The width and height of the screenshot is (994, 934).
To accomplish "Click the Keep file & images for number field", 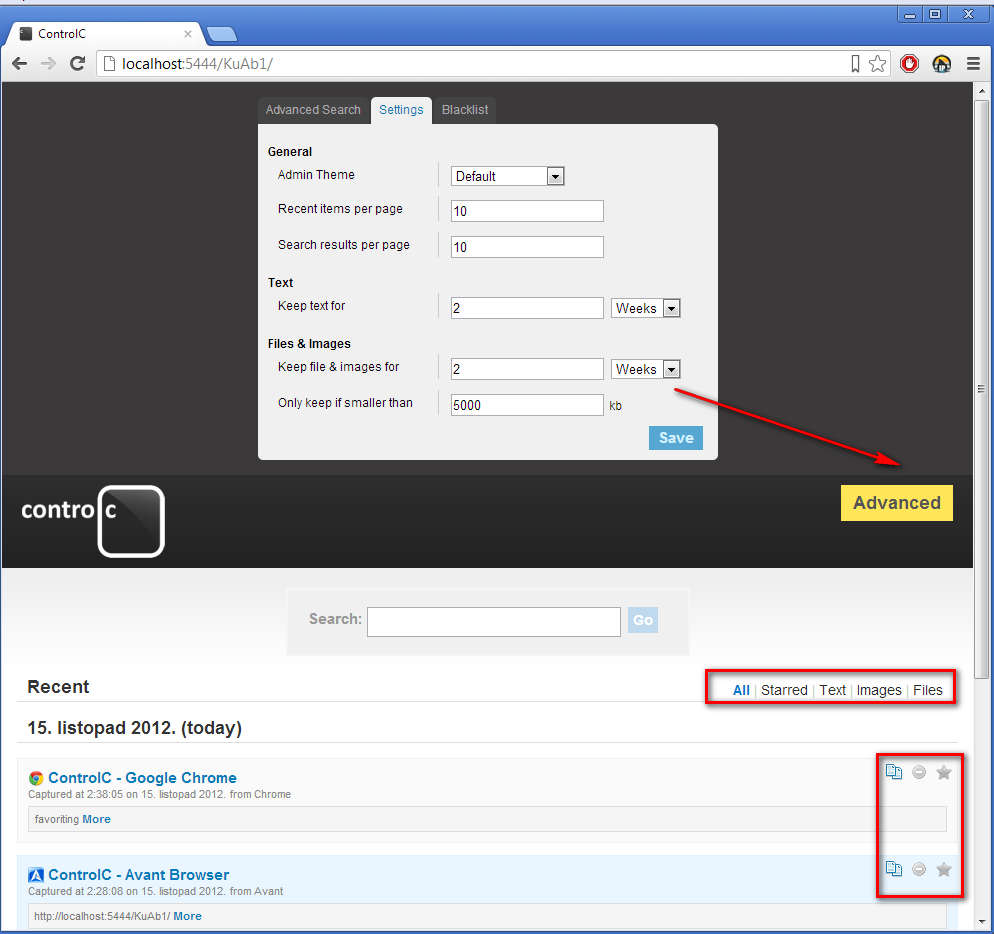I will click(527, 369).
